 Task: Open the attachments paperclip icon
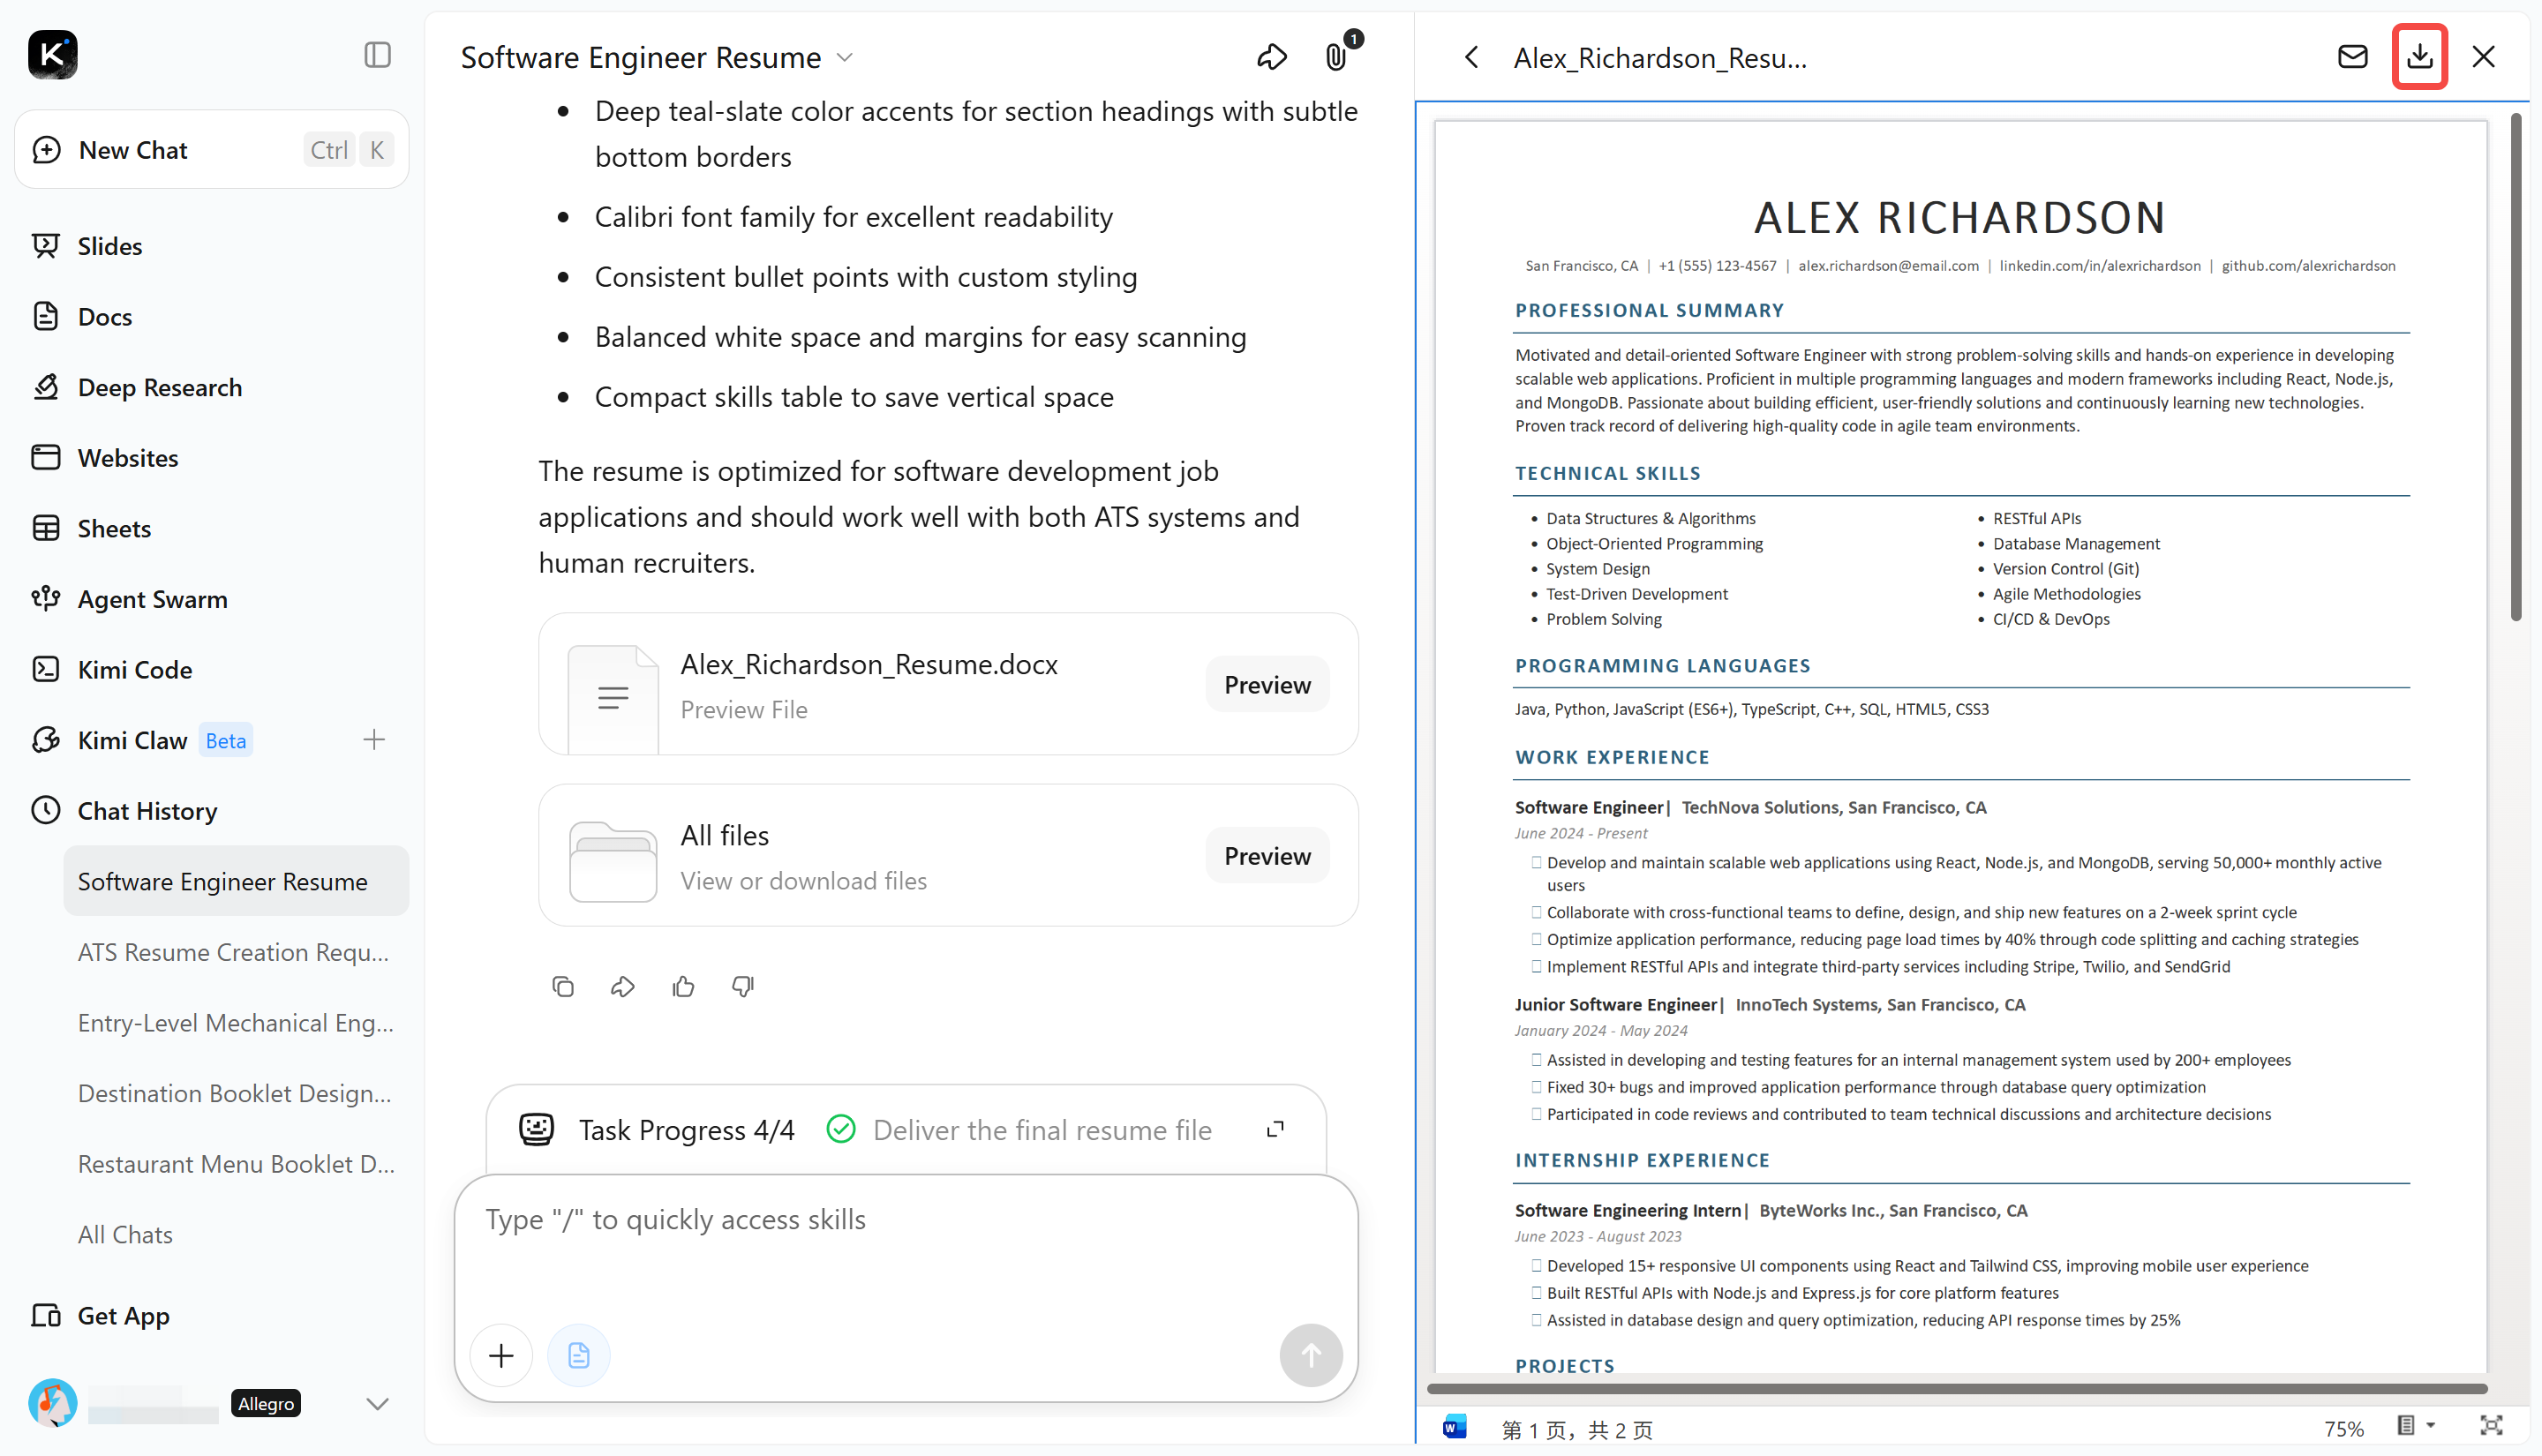(1336, 57)
